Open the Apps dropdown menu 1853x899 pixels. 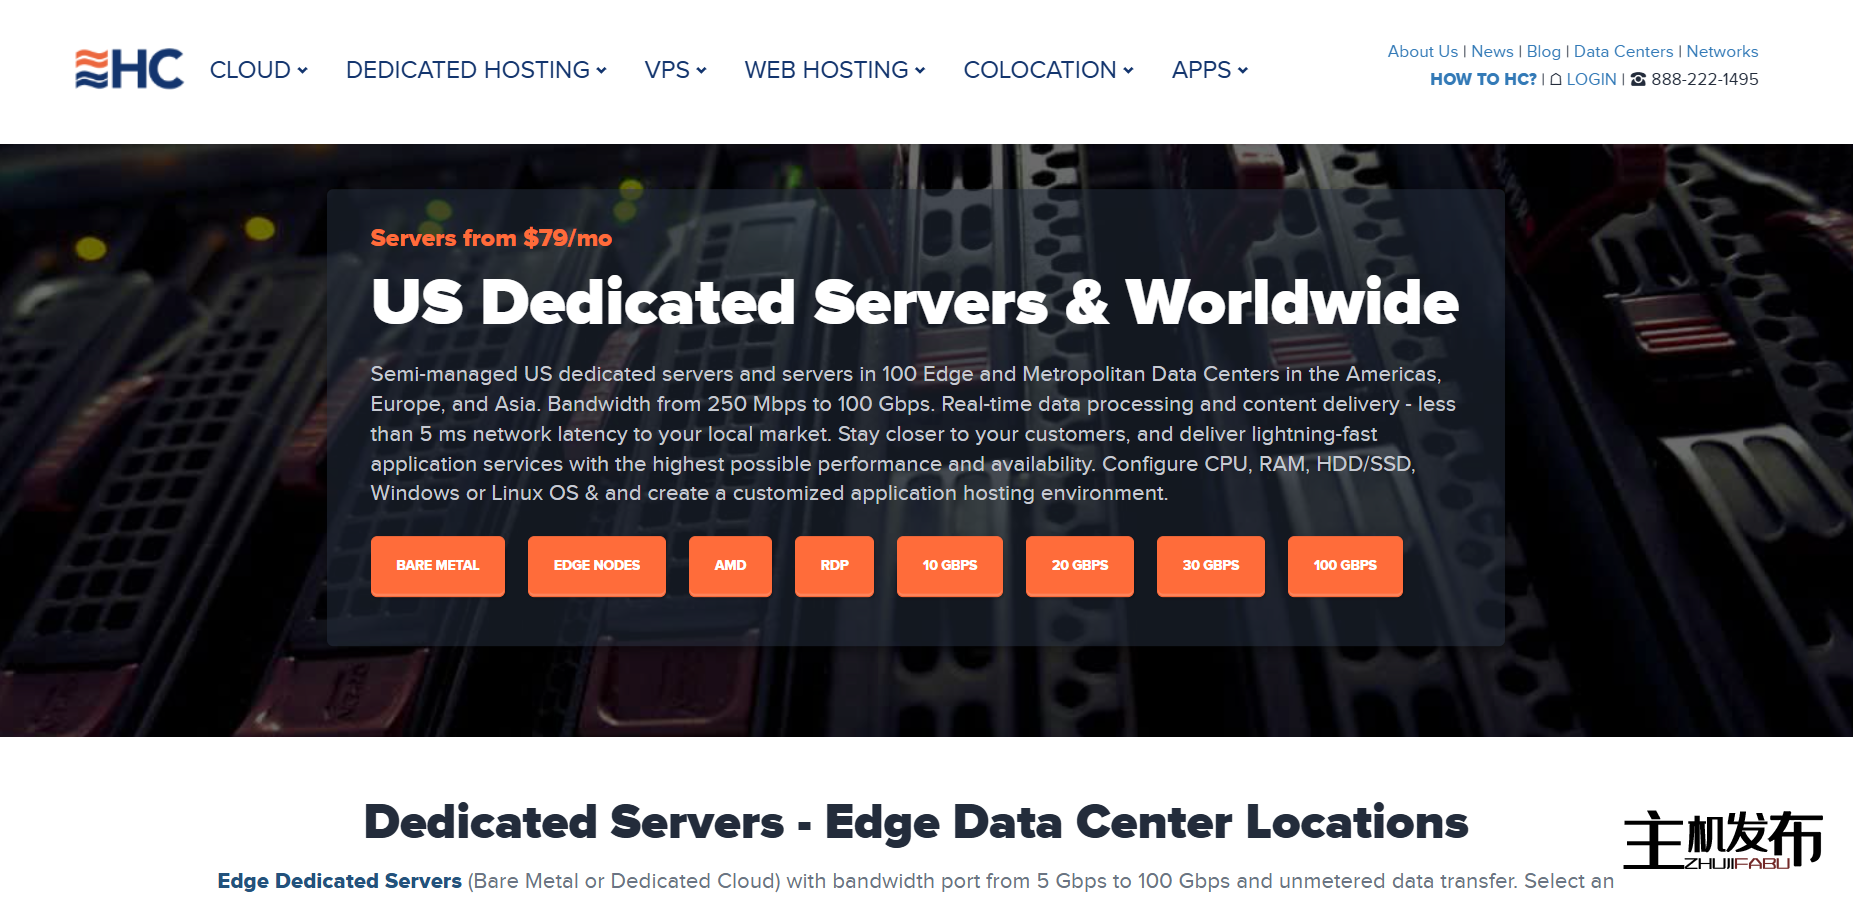(1209, 70)
